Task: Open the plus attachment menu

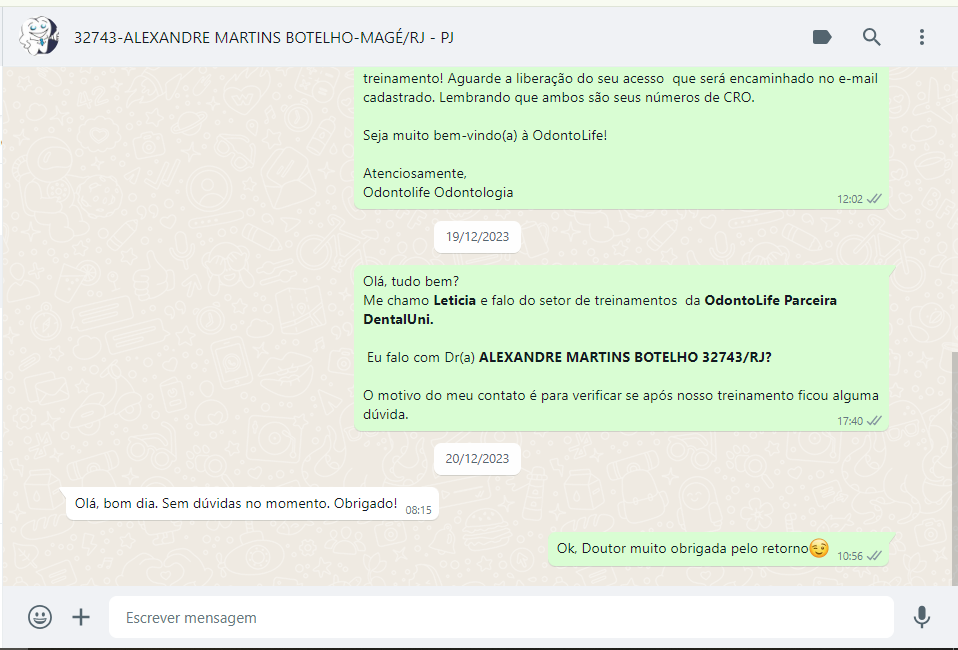Action: [81, 617]
